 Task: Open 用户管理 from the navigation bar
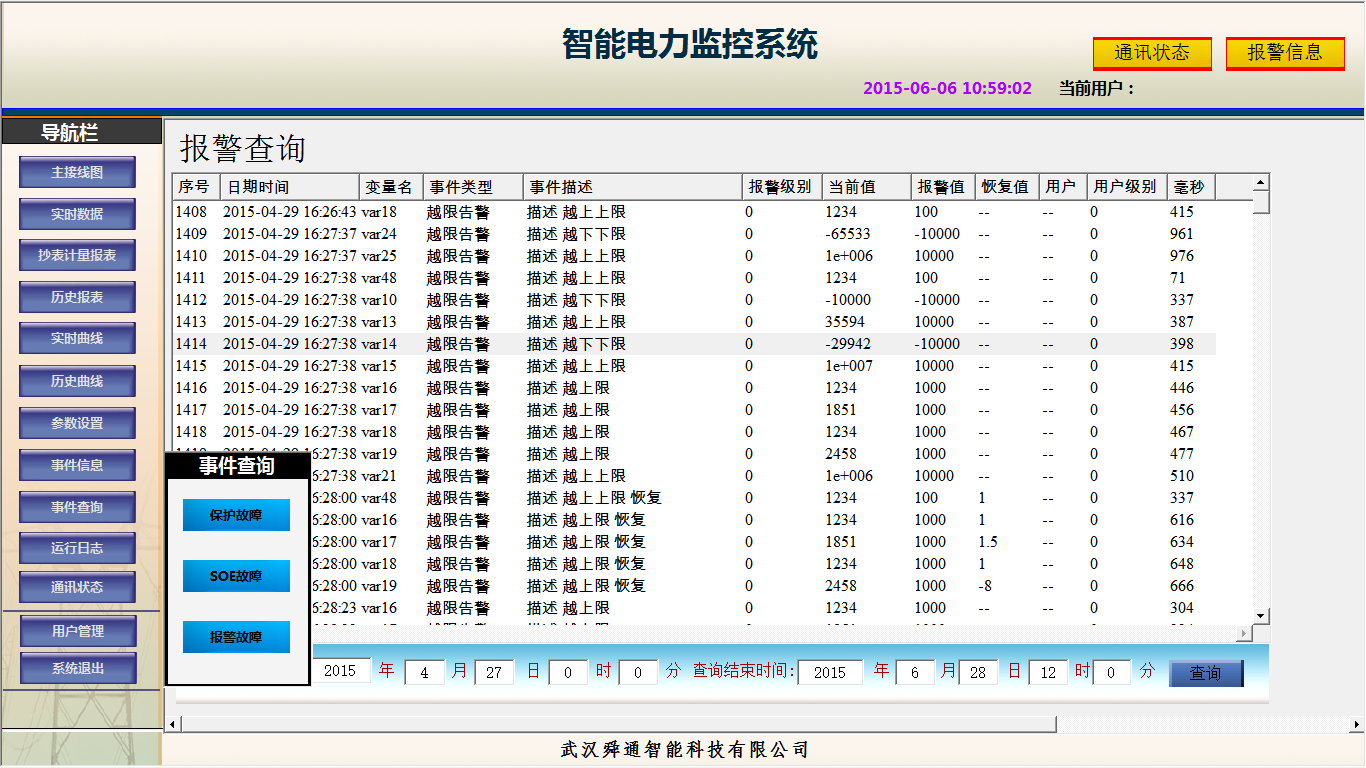coord(77,631)
